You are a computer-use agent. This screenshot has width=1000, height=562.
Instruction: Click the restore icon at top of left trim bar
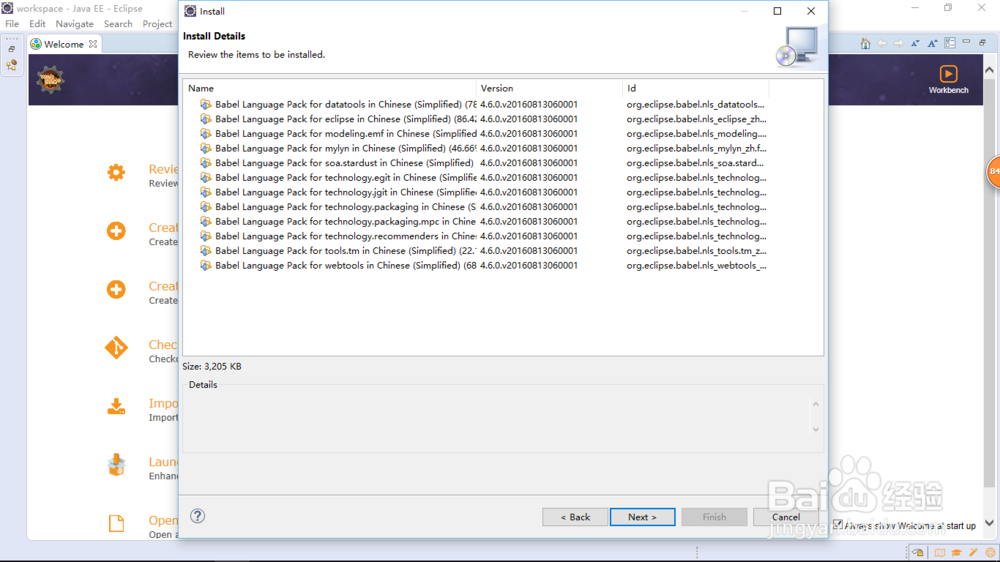tap(11, 49)
